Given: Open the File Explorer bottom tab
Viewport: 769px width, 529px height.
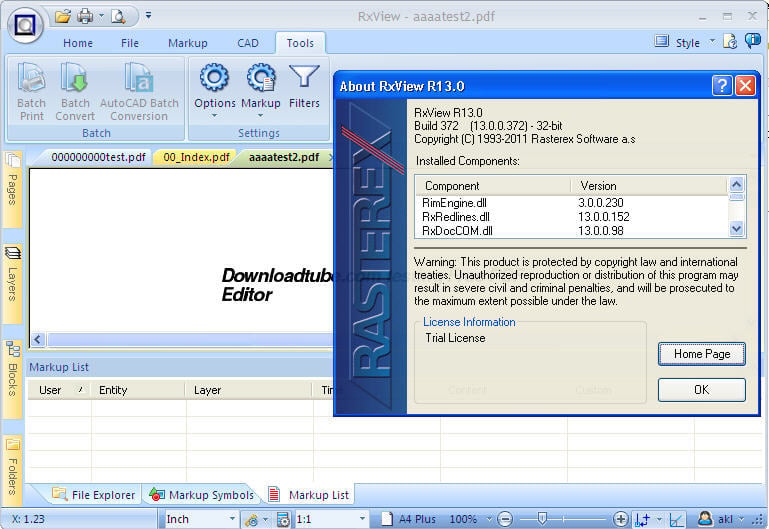Looking at the screenshot, I should (94, 495).
